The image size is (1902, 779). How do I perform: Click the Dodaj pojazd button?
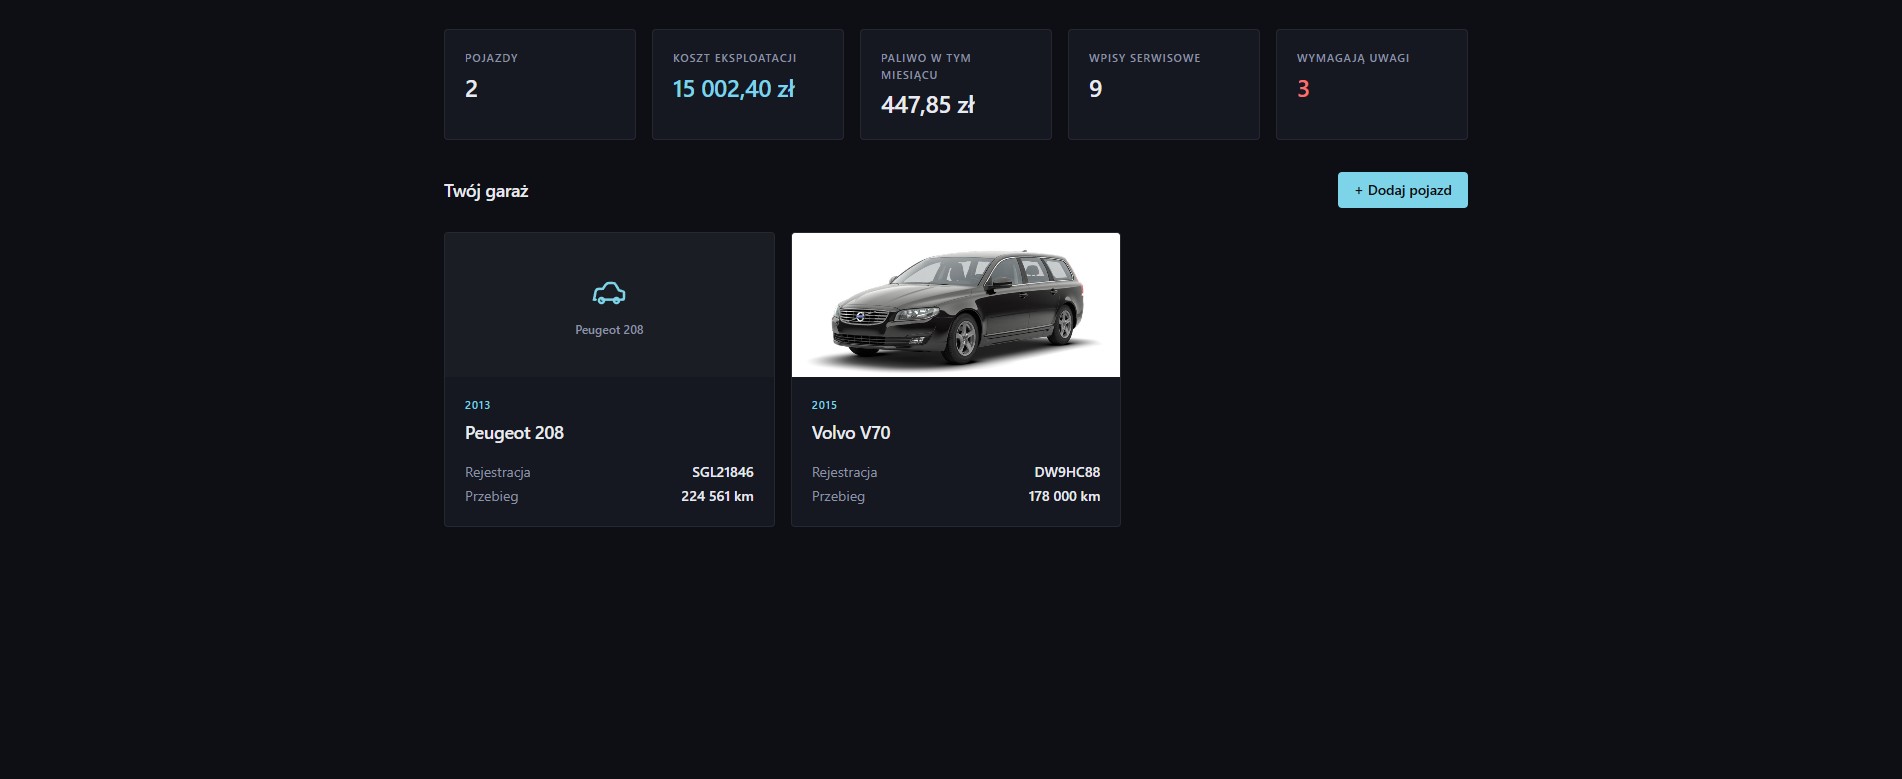tap(1402, 190)
